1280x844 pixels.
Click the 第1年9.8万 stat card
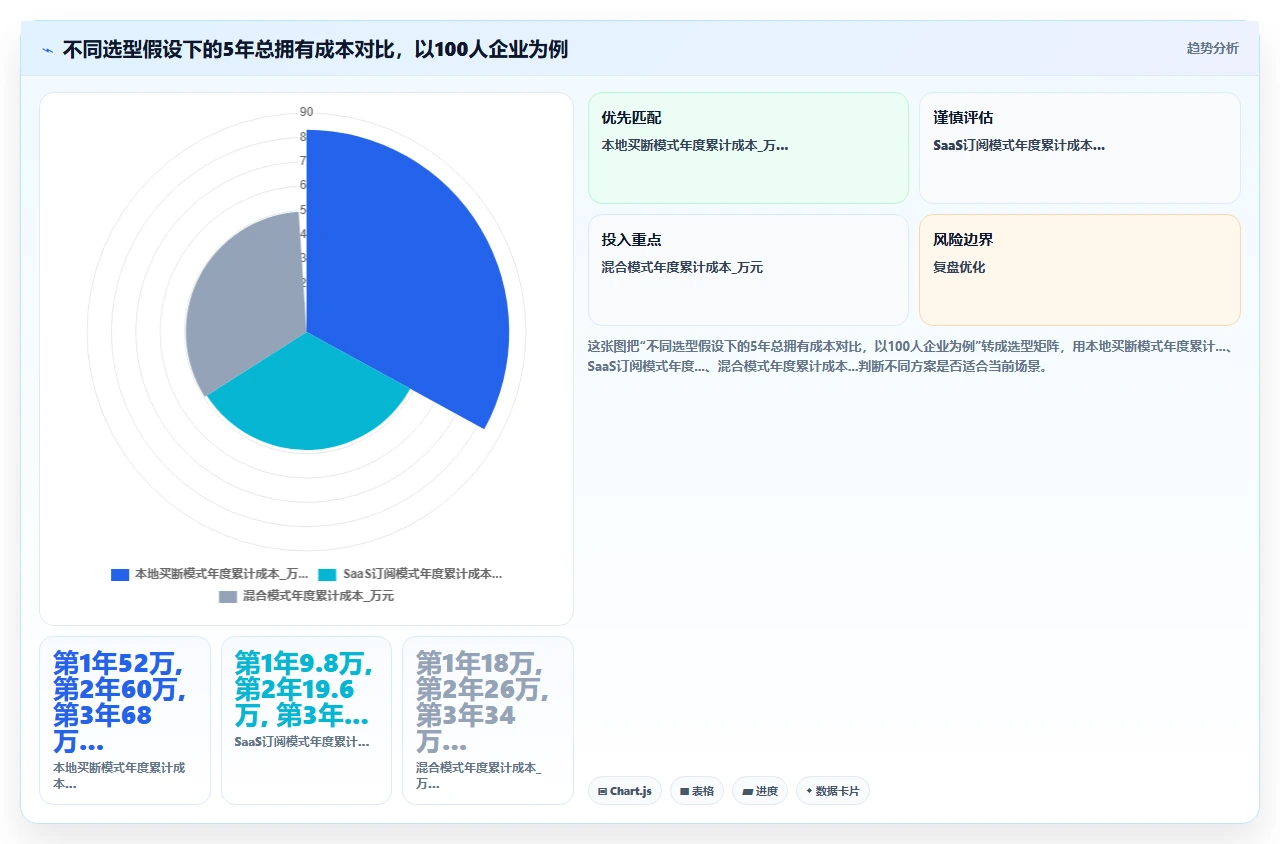tap(306, 720)
